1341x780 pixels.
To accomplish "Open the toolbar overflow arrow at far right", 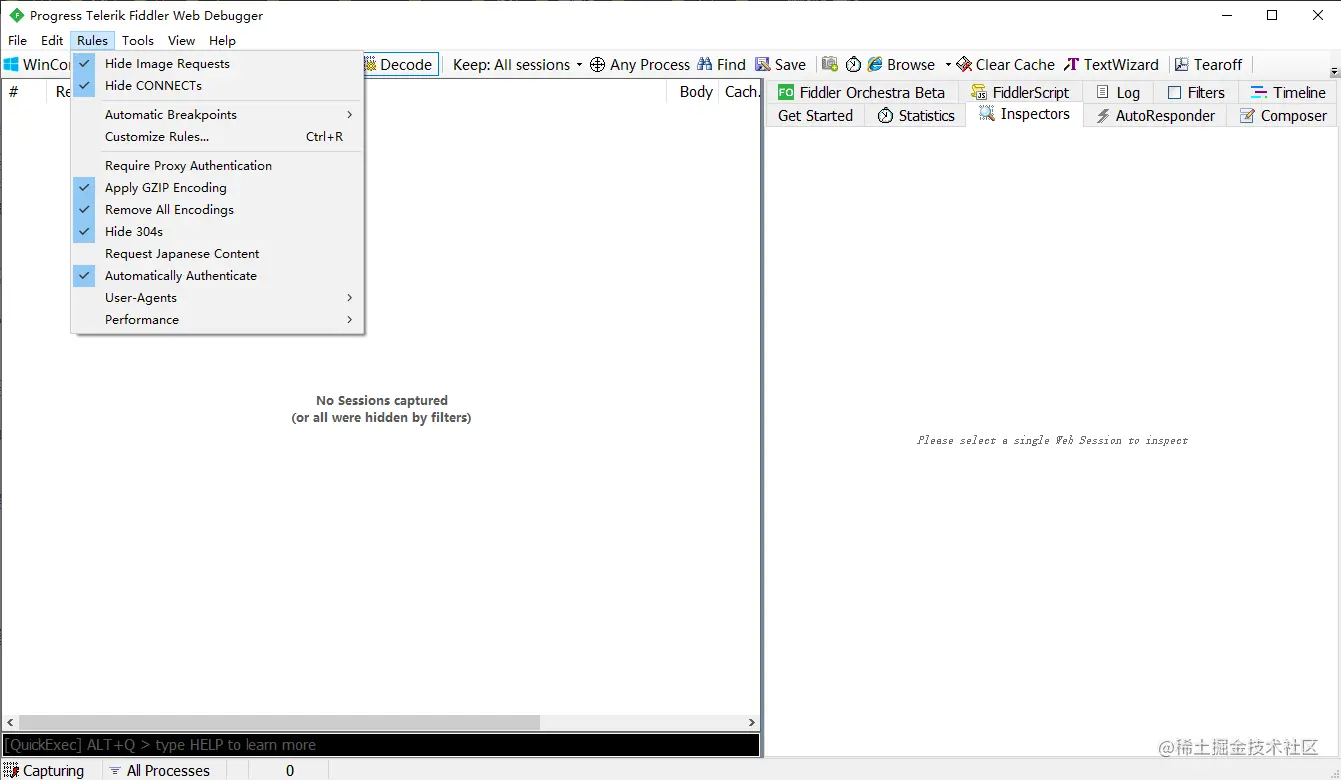I will (x=1334, y=72).
